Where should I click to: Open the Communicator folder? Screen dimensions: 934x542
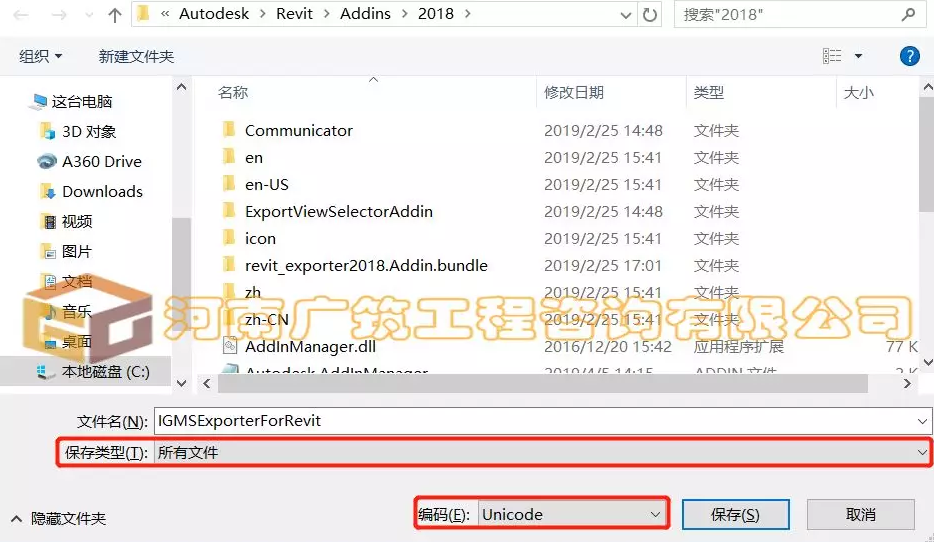point(298,130)
